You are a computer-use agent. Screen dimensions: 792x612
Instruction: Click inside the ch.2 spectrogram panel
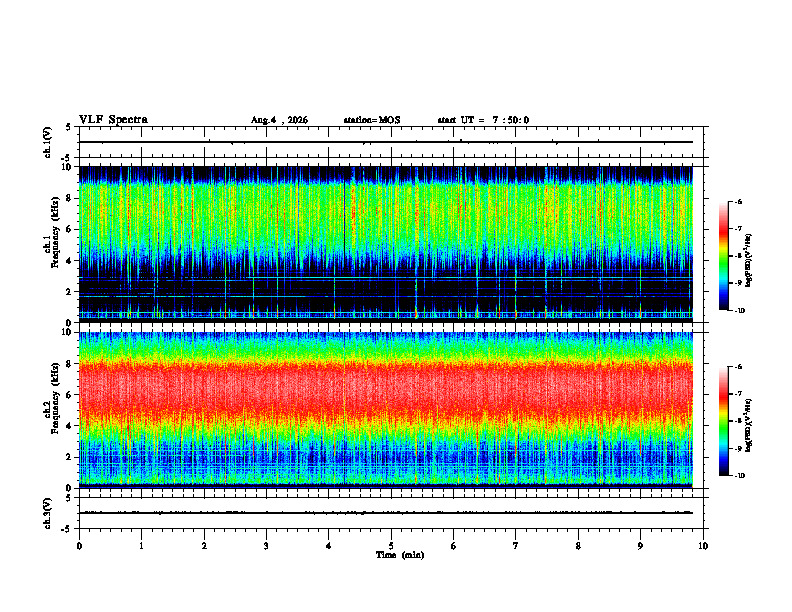pos(386,410)
